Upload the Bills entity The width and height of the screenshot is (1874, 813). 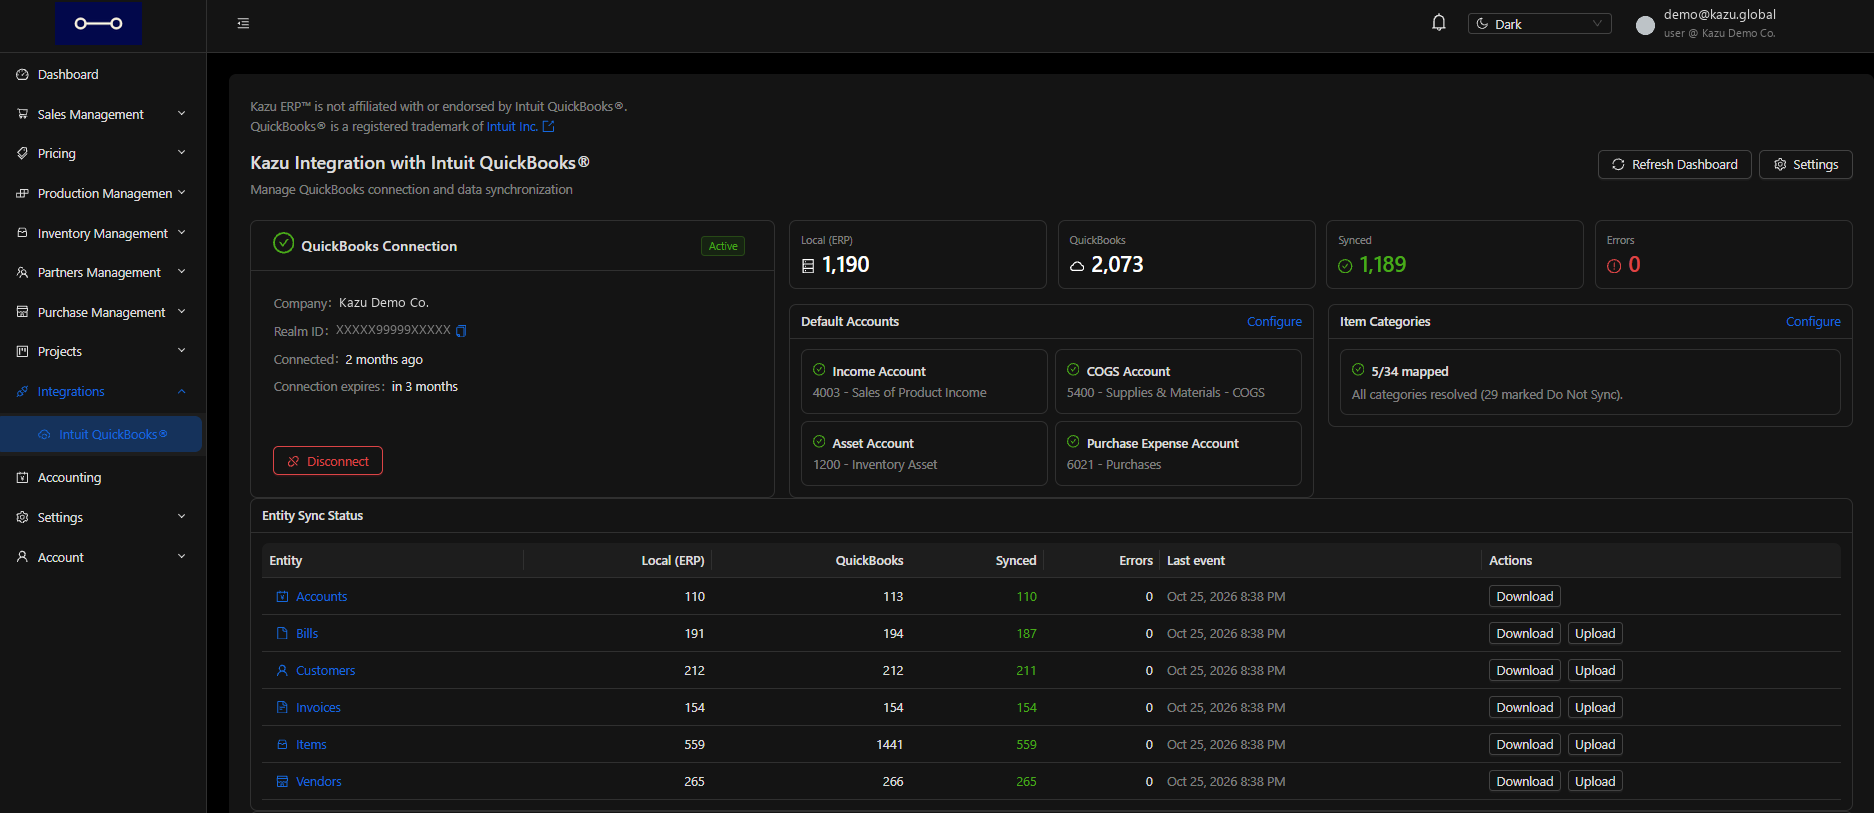point(1595,634)
